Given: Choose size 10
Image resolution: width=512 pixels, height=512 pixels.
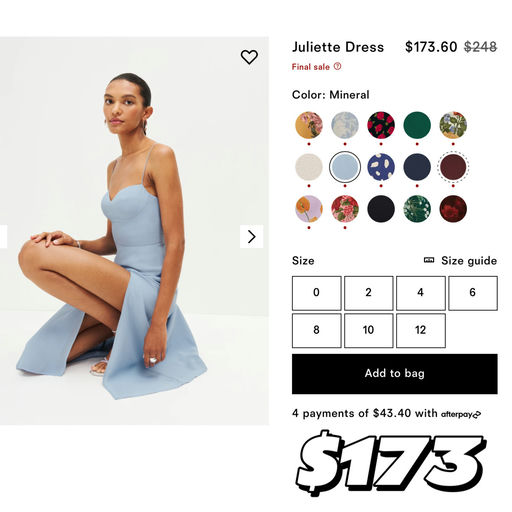Looking at the screenshot, I should (369, 330).
